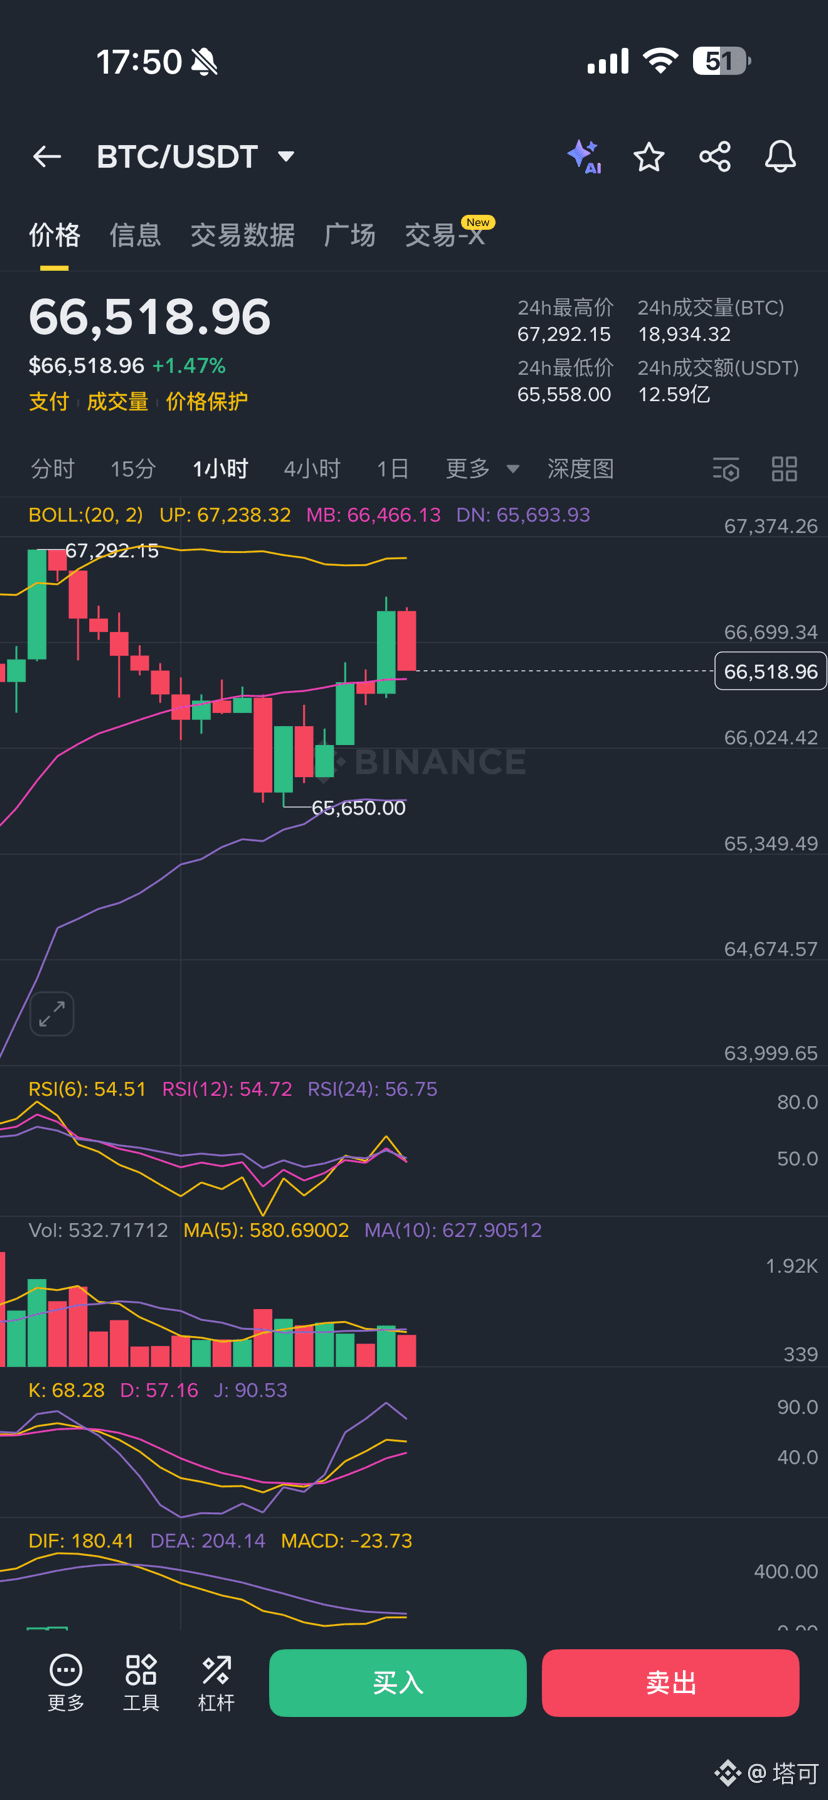Open the 杠杆 margin icon
Screen dimensions: 828x1800
click(x=216, y=1682)
